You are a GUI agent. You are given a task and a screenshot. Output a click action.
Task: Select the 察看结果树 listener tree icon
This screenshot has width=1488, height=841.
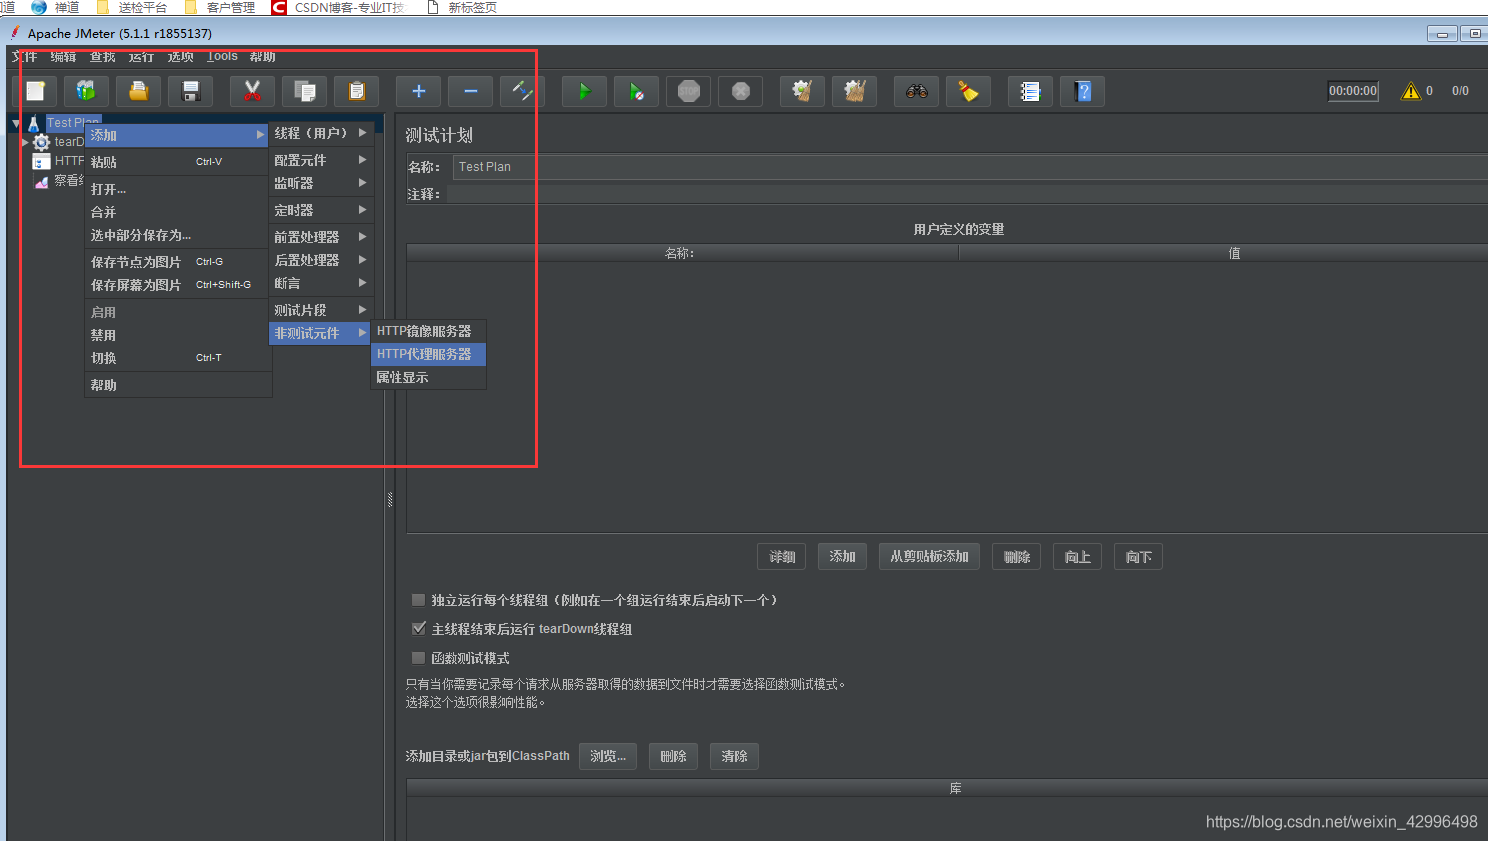tap(41, 181)
